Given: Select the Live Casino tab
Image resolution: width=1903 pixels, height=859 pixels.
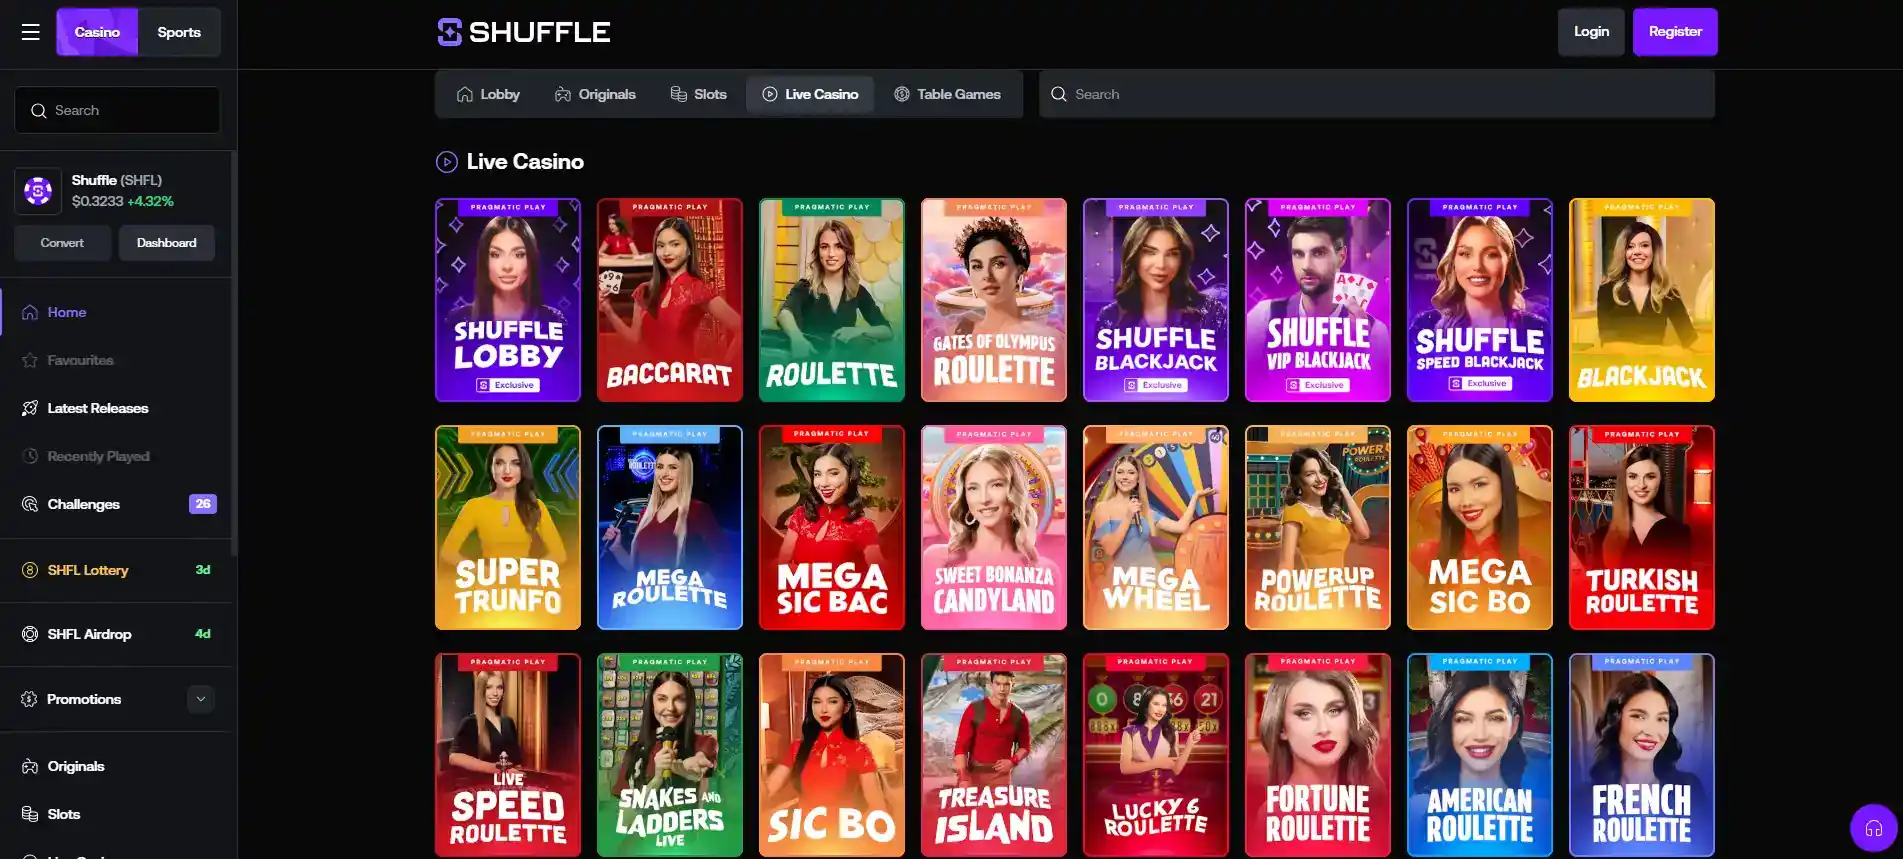Looking at the screenshot, I should click(x=810, y=94).
